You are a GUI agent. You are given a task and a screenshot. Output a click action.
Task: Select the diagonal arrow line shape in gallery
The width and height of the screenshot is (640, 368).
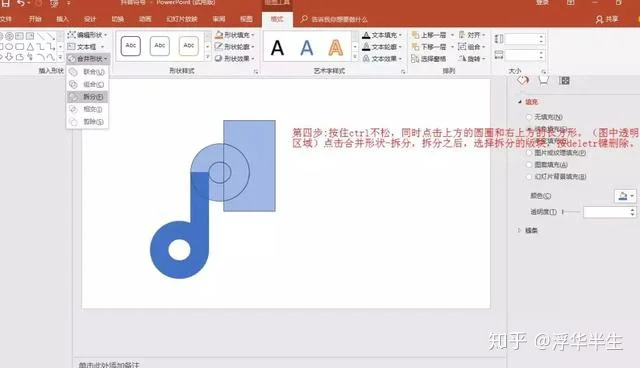coord(51,36)
